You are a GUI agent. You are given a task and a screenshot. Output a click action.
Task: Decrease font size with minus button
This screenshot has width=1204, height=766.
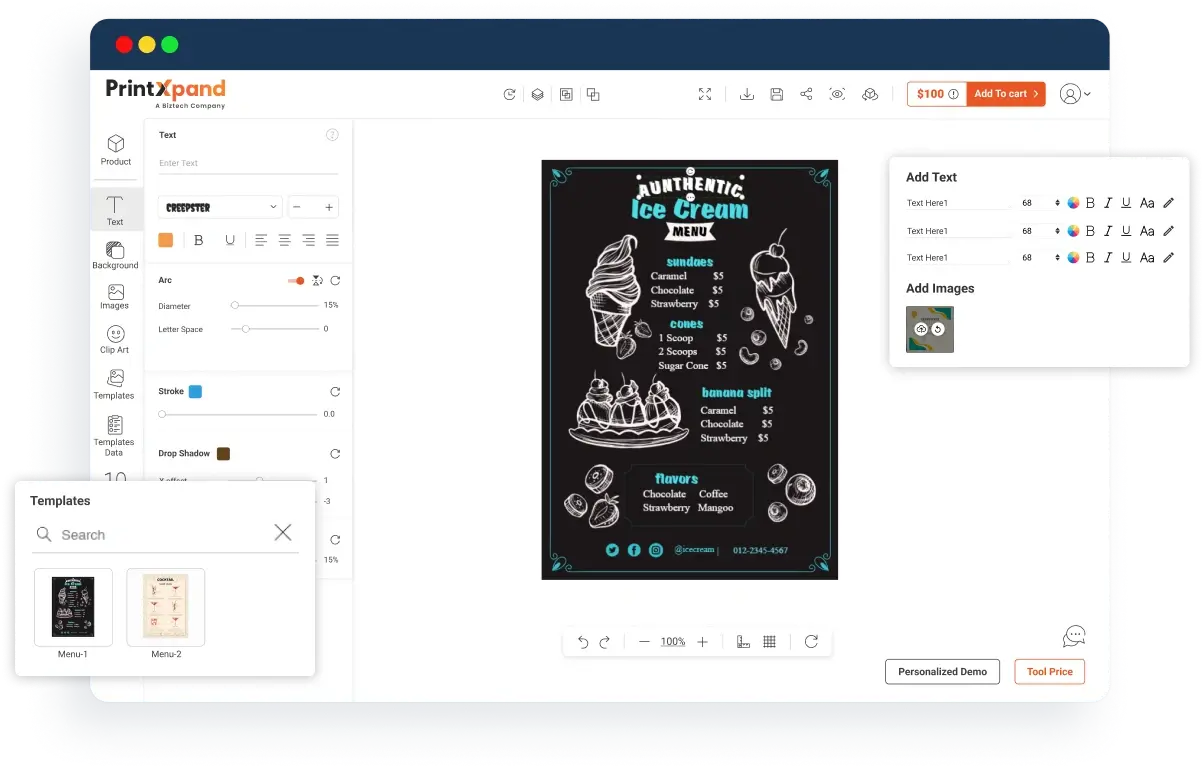pyautogui.click(x=298, y=207)
